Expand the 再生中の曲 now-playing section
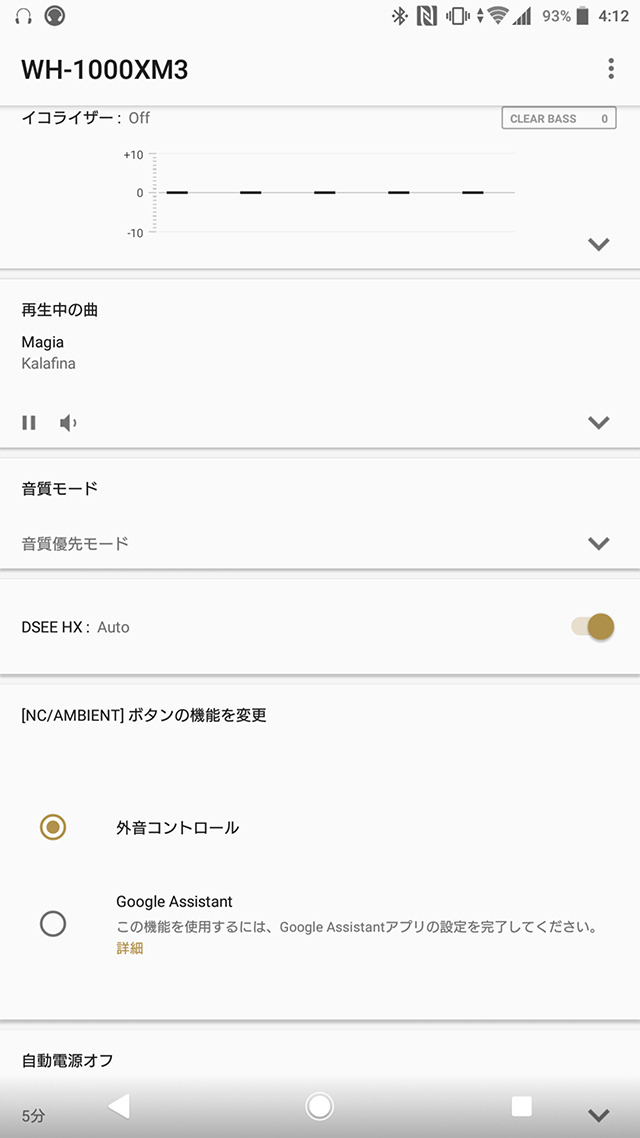The height and width of the screenshot is (1138, 640). tap(598, 422)
